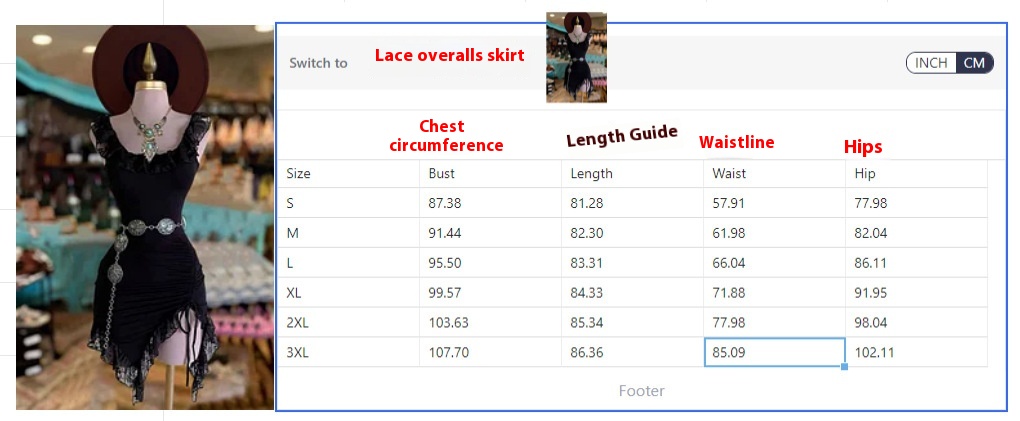Select the Length column header cell
Screen dimensions: 1020x421
[x=632, y=174]
